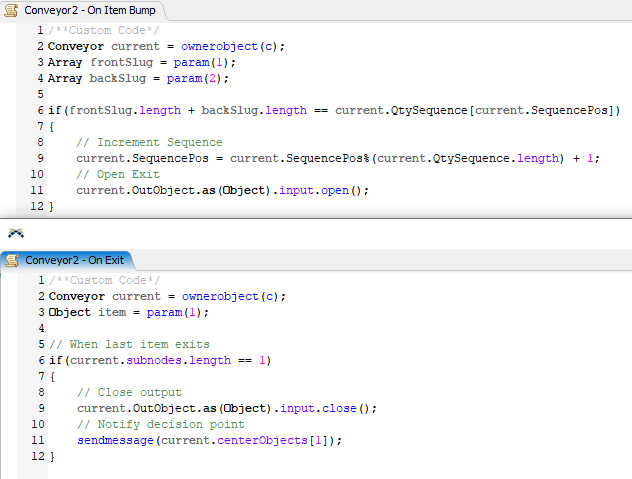Click '/**Custom Code*/' header in On Item Bump

click(104, 30)
